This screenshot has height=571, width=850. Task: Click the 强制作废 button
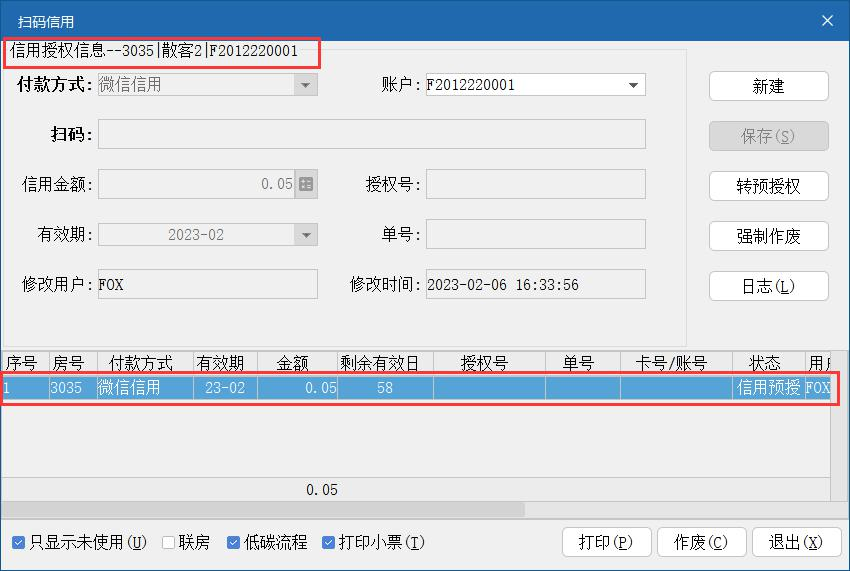click(769, 236)
